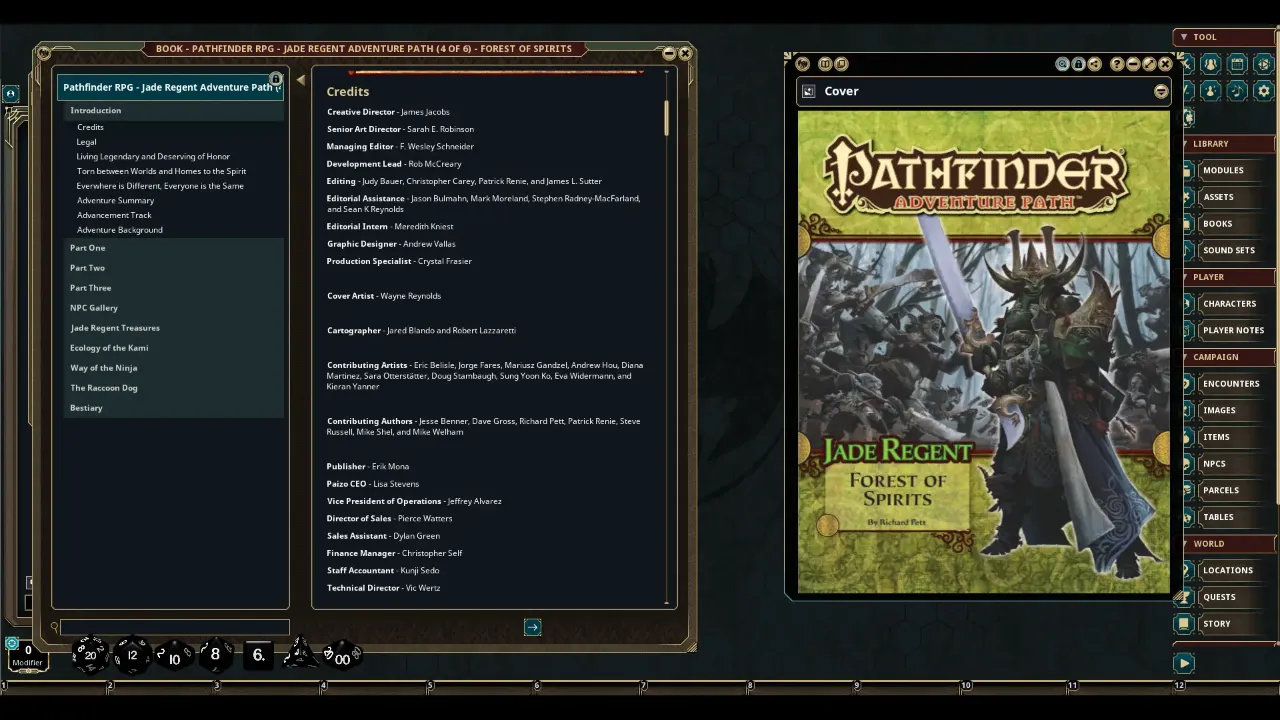
Task: Open the Adventure Summary page
Action: pyautogui.click(x=116, y=201)
